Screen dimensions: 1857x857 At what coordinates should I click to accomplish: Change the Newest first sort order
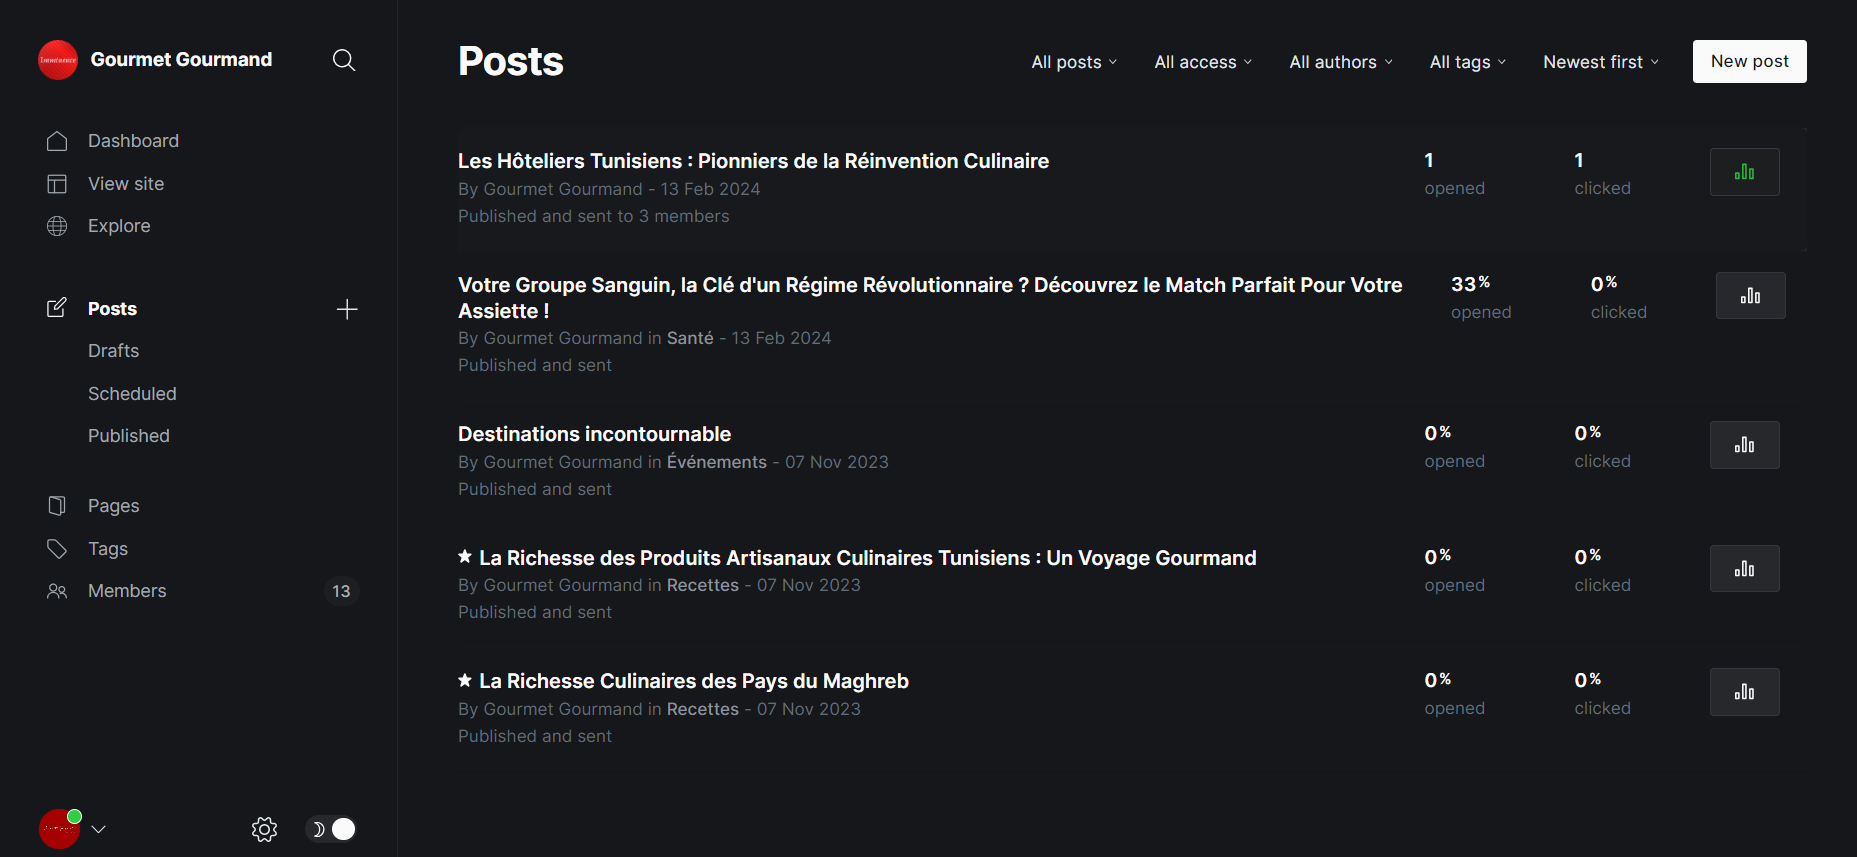(1601, 62)
